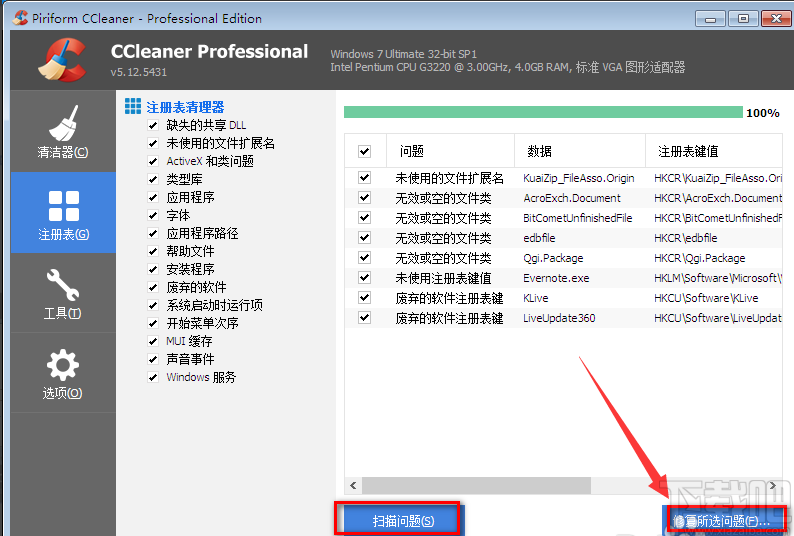Image resolution: width=794 pixels, height=536 pixels.
Task: Uncheck the KuaiZip_FileAsso.Origin result row
Action: click(x=364, y=177)
